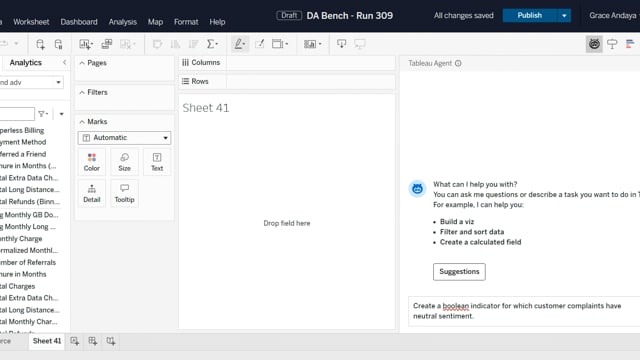Open the Data pane view options arrow
The height and width of the screenshot is (360, 640).
click(62, 114)
